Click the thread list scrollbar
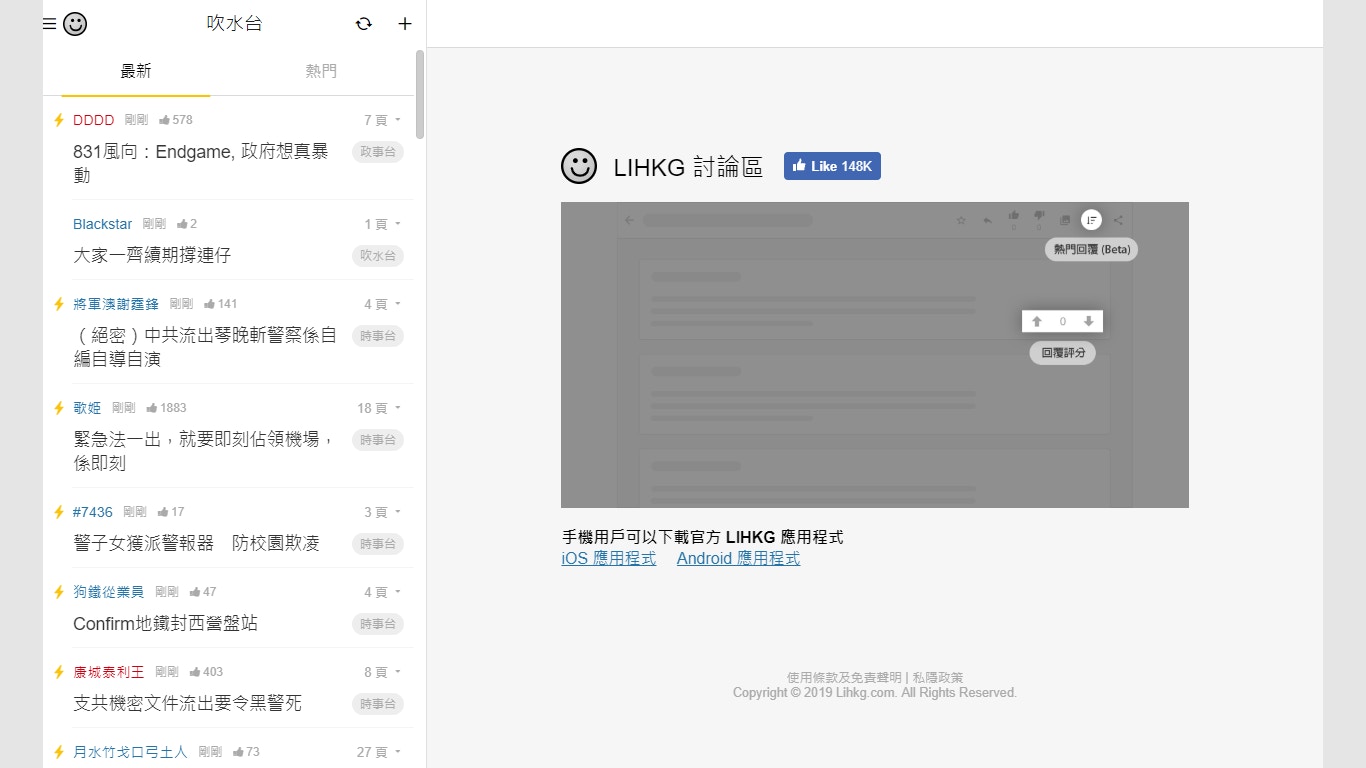This screenshot has height=768, width=1366. (x=420, y=94)
